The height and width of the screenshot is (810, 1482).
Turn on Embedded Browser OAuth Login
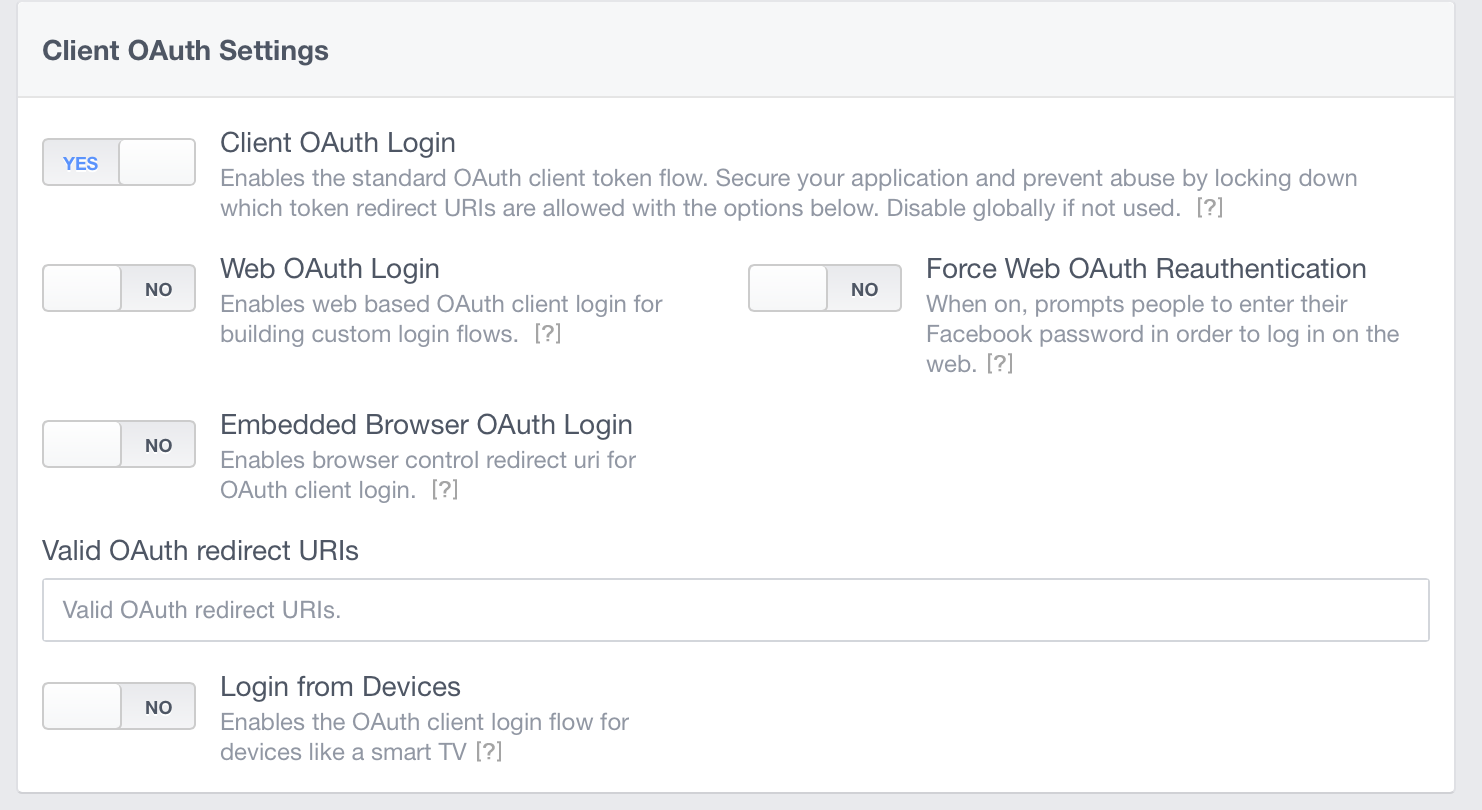118,444
